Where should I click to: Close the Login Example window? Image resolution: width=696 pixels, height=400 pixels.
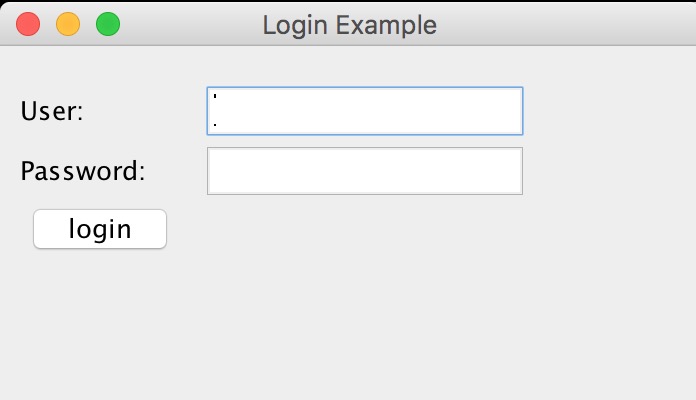click(28, 24)
